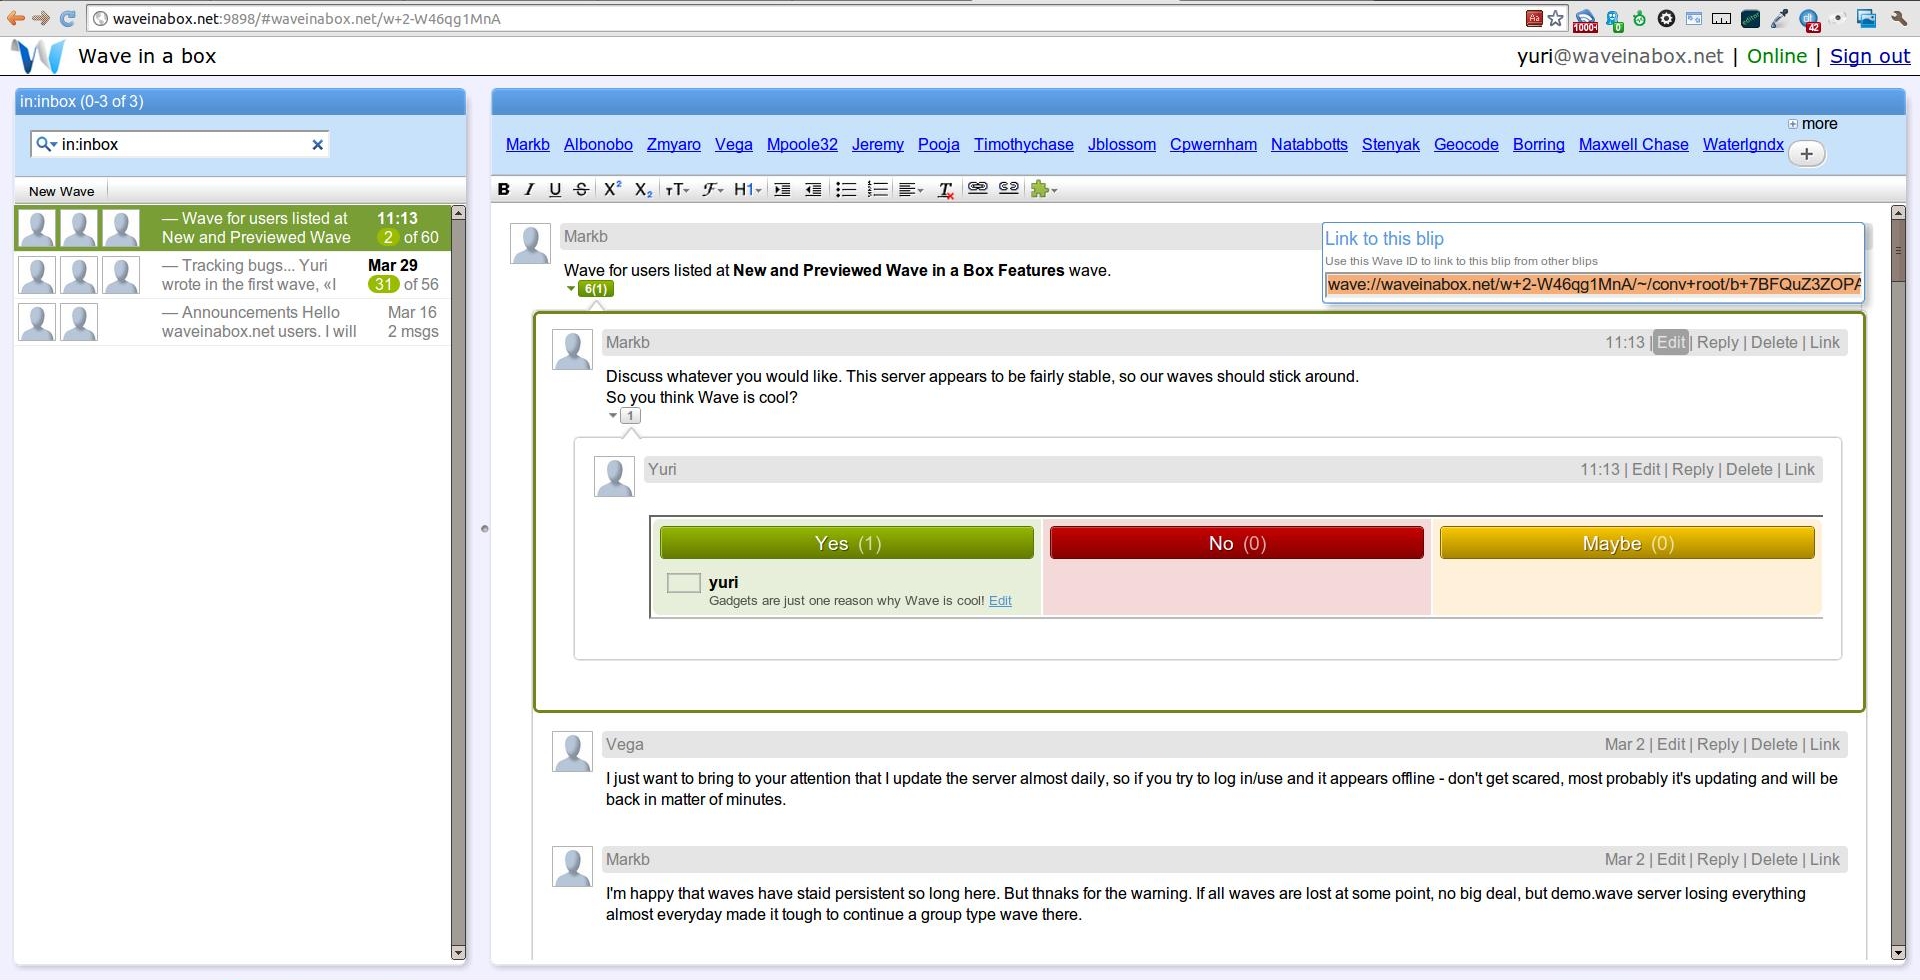This screenshot has height=980, width=1920.
Task: Click the superscript icon
Action: [x=612, y=189]
